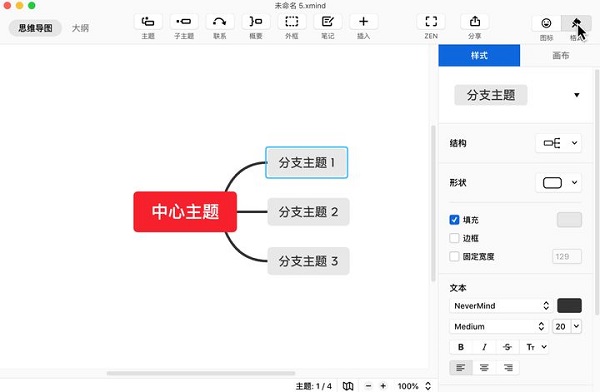Switch to the 样式 style tab
The height and width of the screenshot is (392, 600).
pos(479,56)
